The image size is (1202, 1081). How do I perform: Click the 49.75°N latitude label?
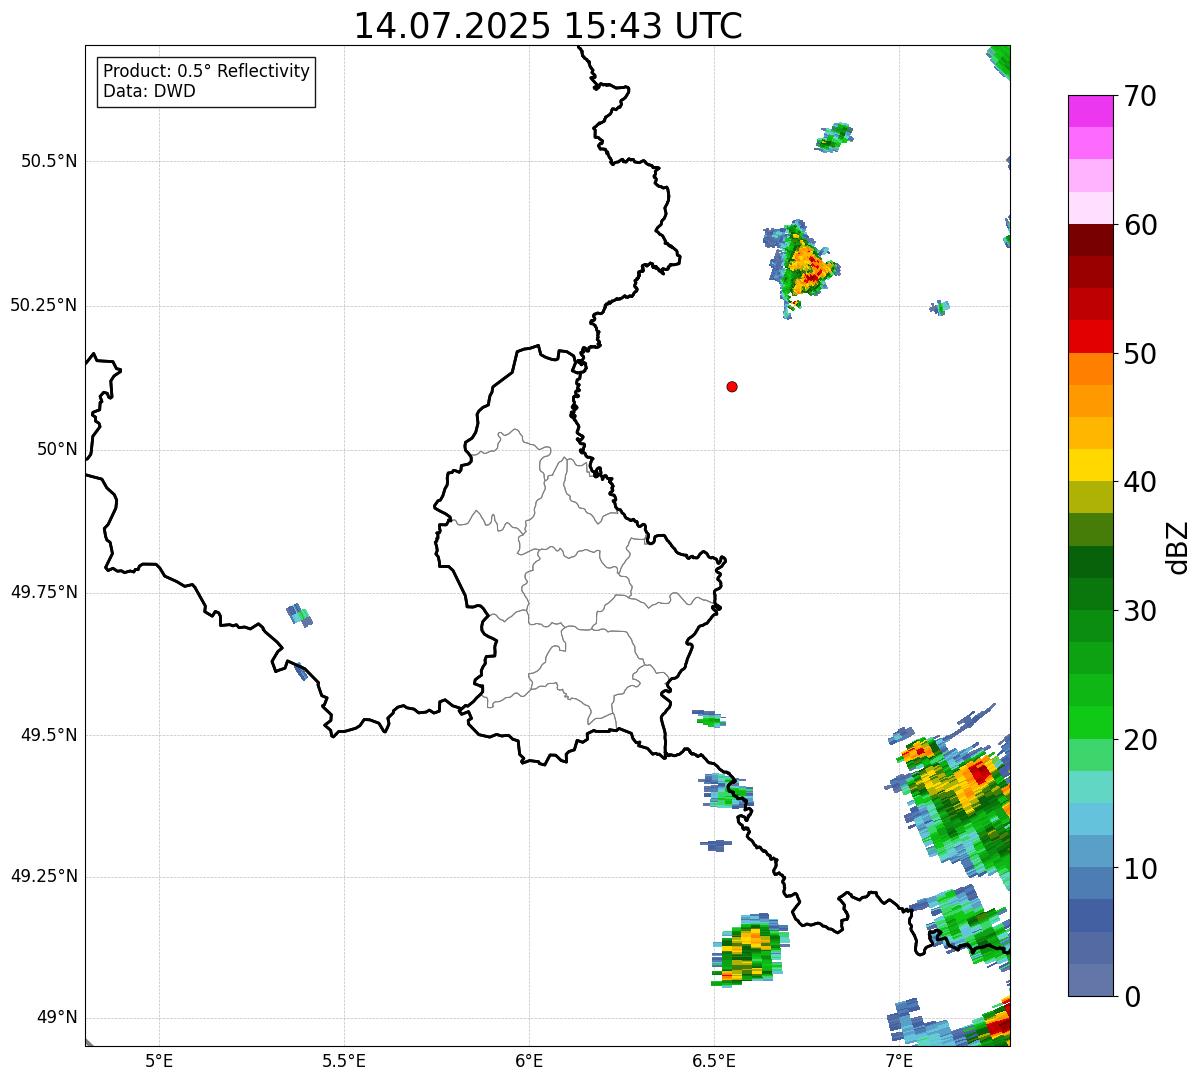point(43,592)
